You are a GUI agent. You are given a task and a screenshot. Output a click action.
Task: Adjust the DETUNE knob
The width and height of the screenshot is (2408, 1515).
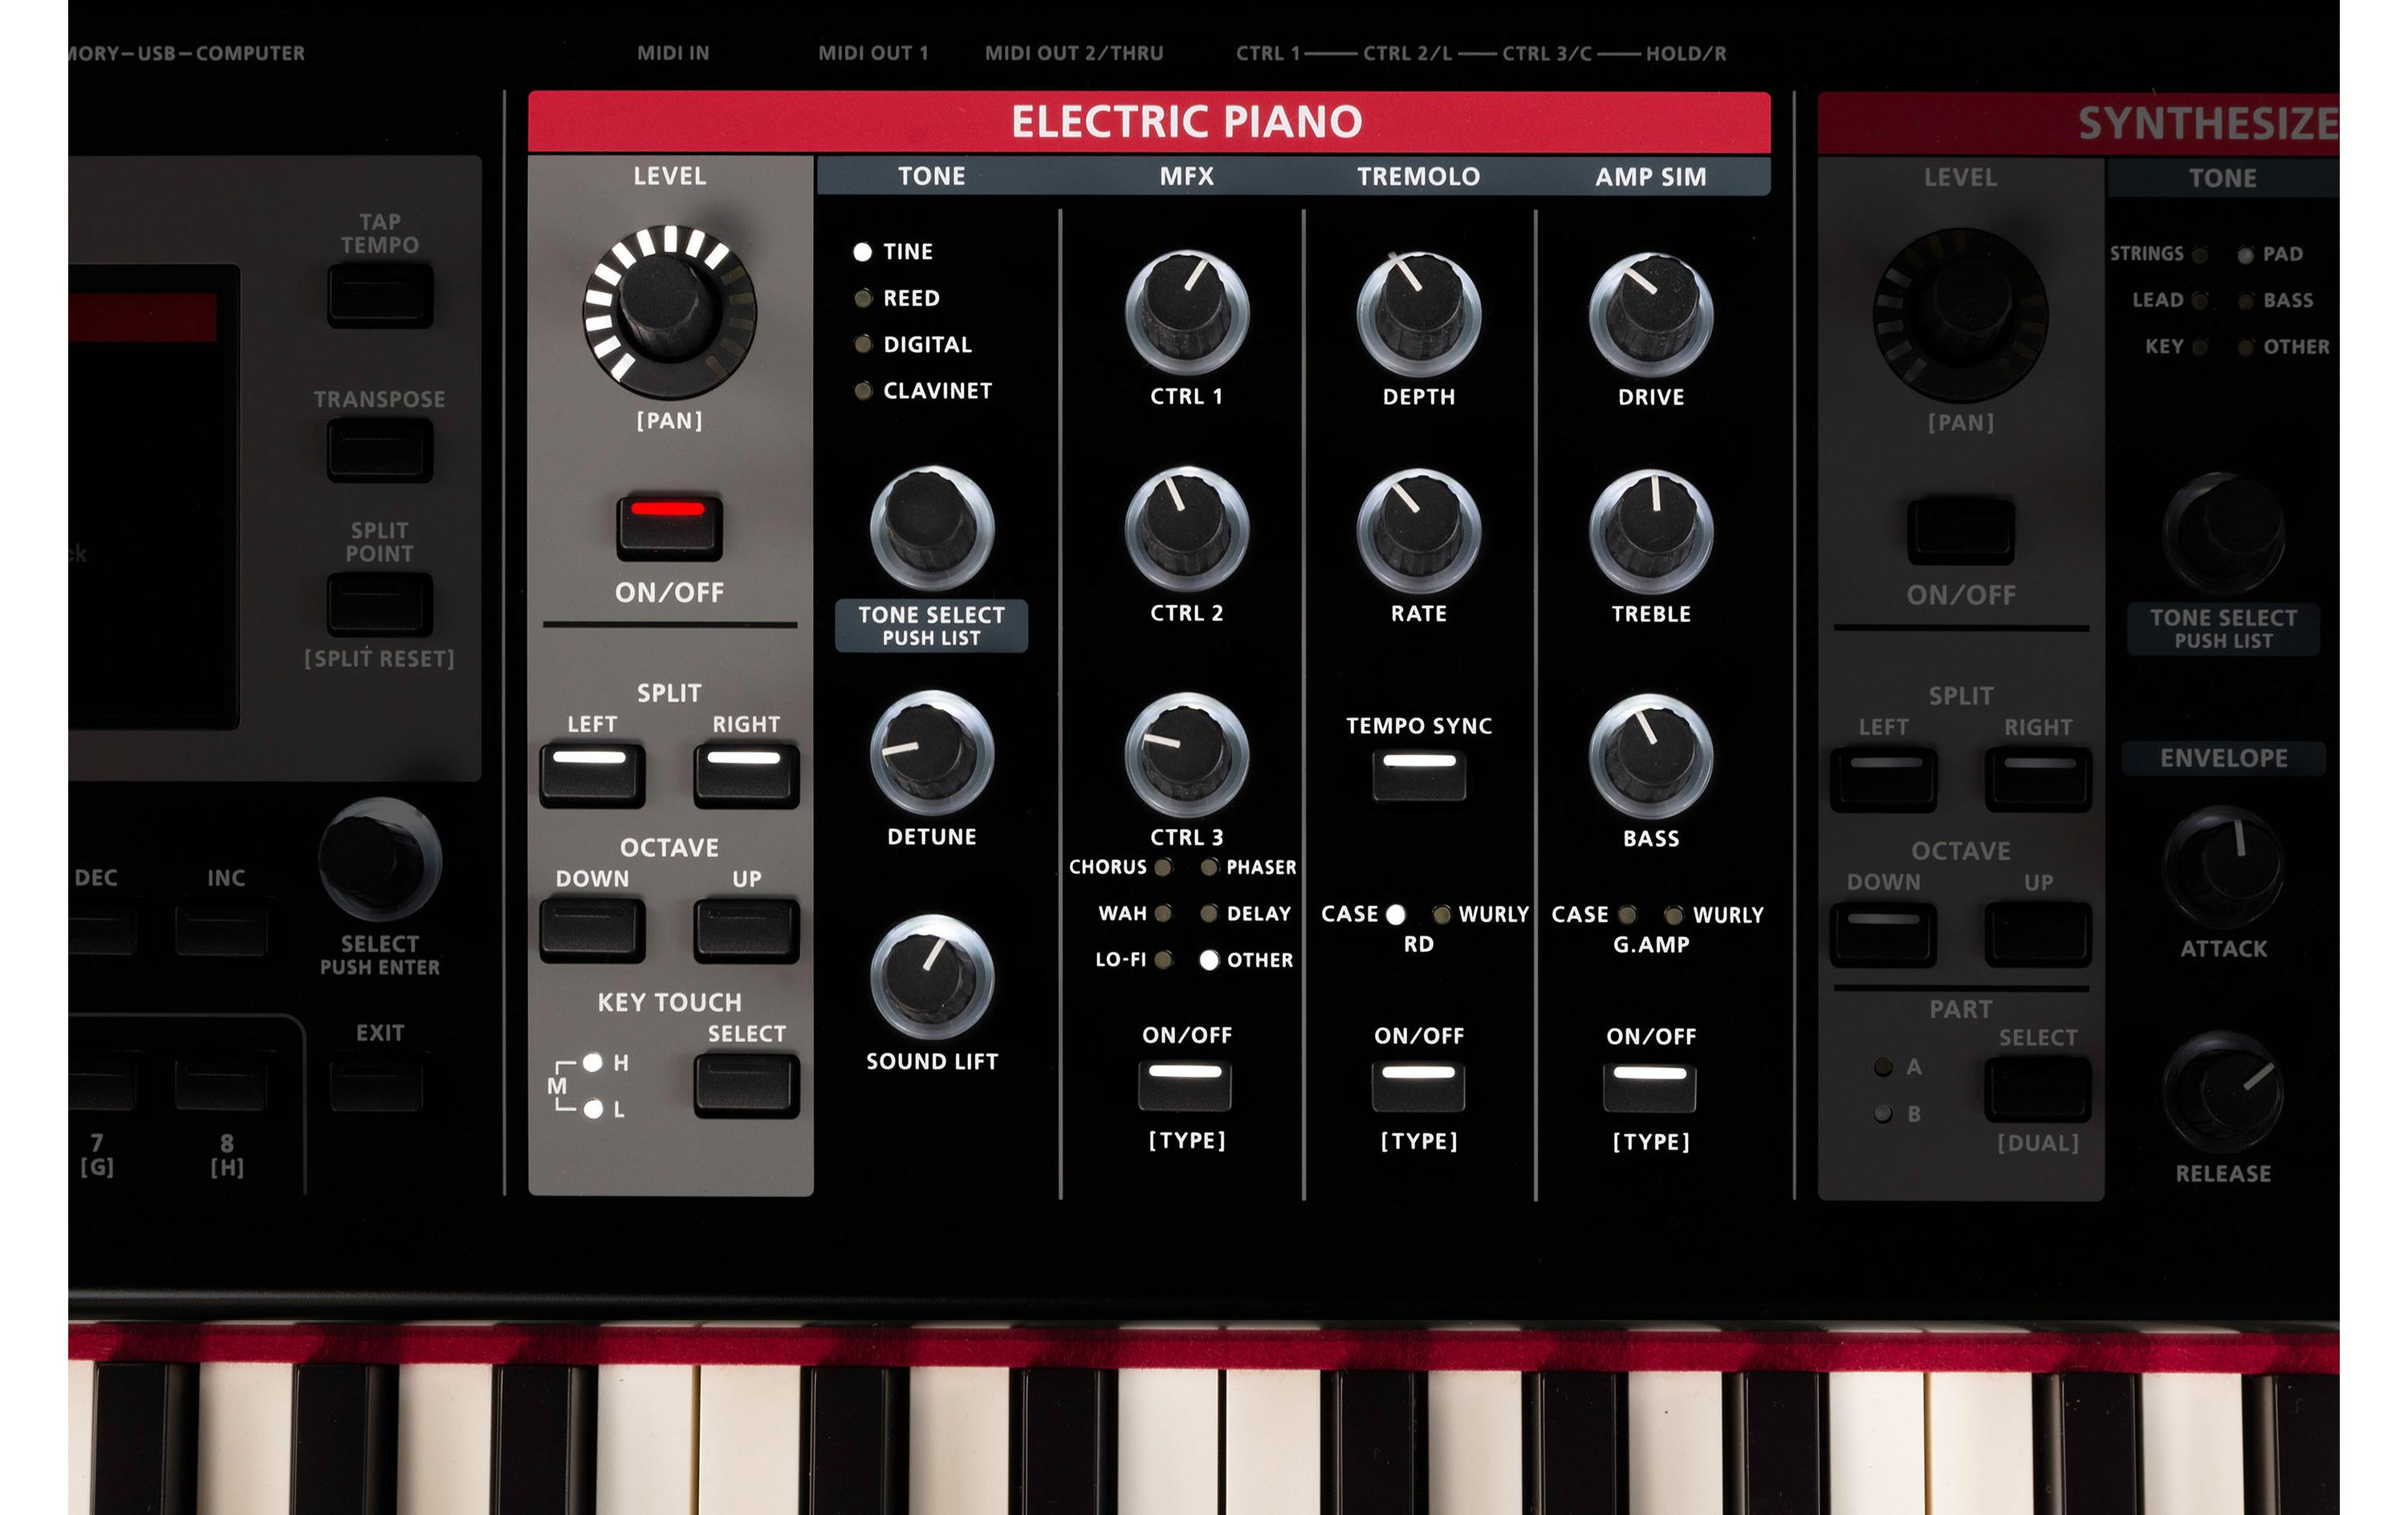[x=932, y=752]
